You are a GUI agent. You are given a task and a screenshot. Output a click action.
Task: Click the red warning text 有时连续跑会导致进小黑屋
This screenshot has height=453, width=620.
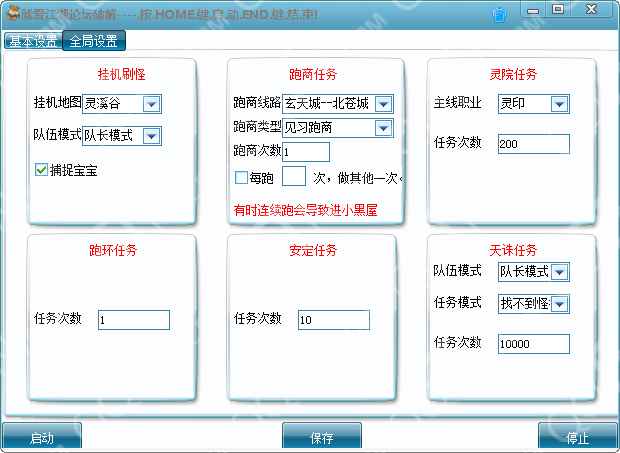(x=305, y=210)
